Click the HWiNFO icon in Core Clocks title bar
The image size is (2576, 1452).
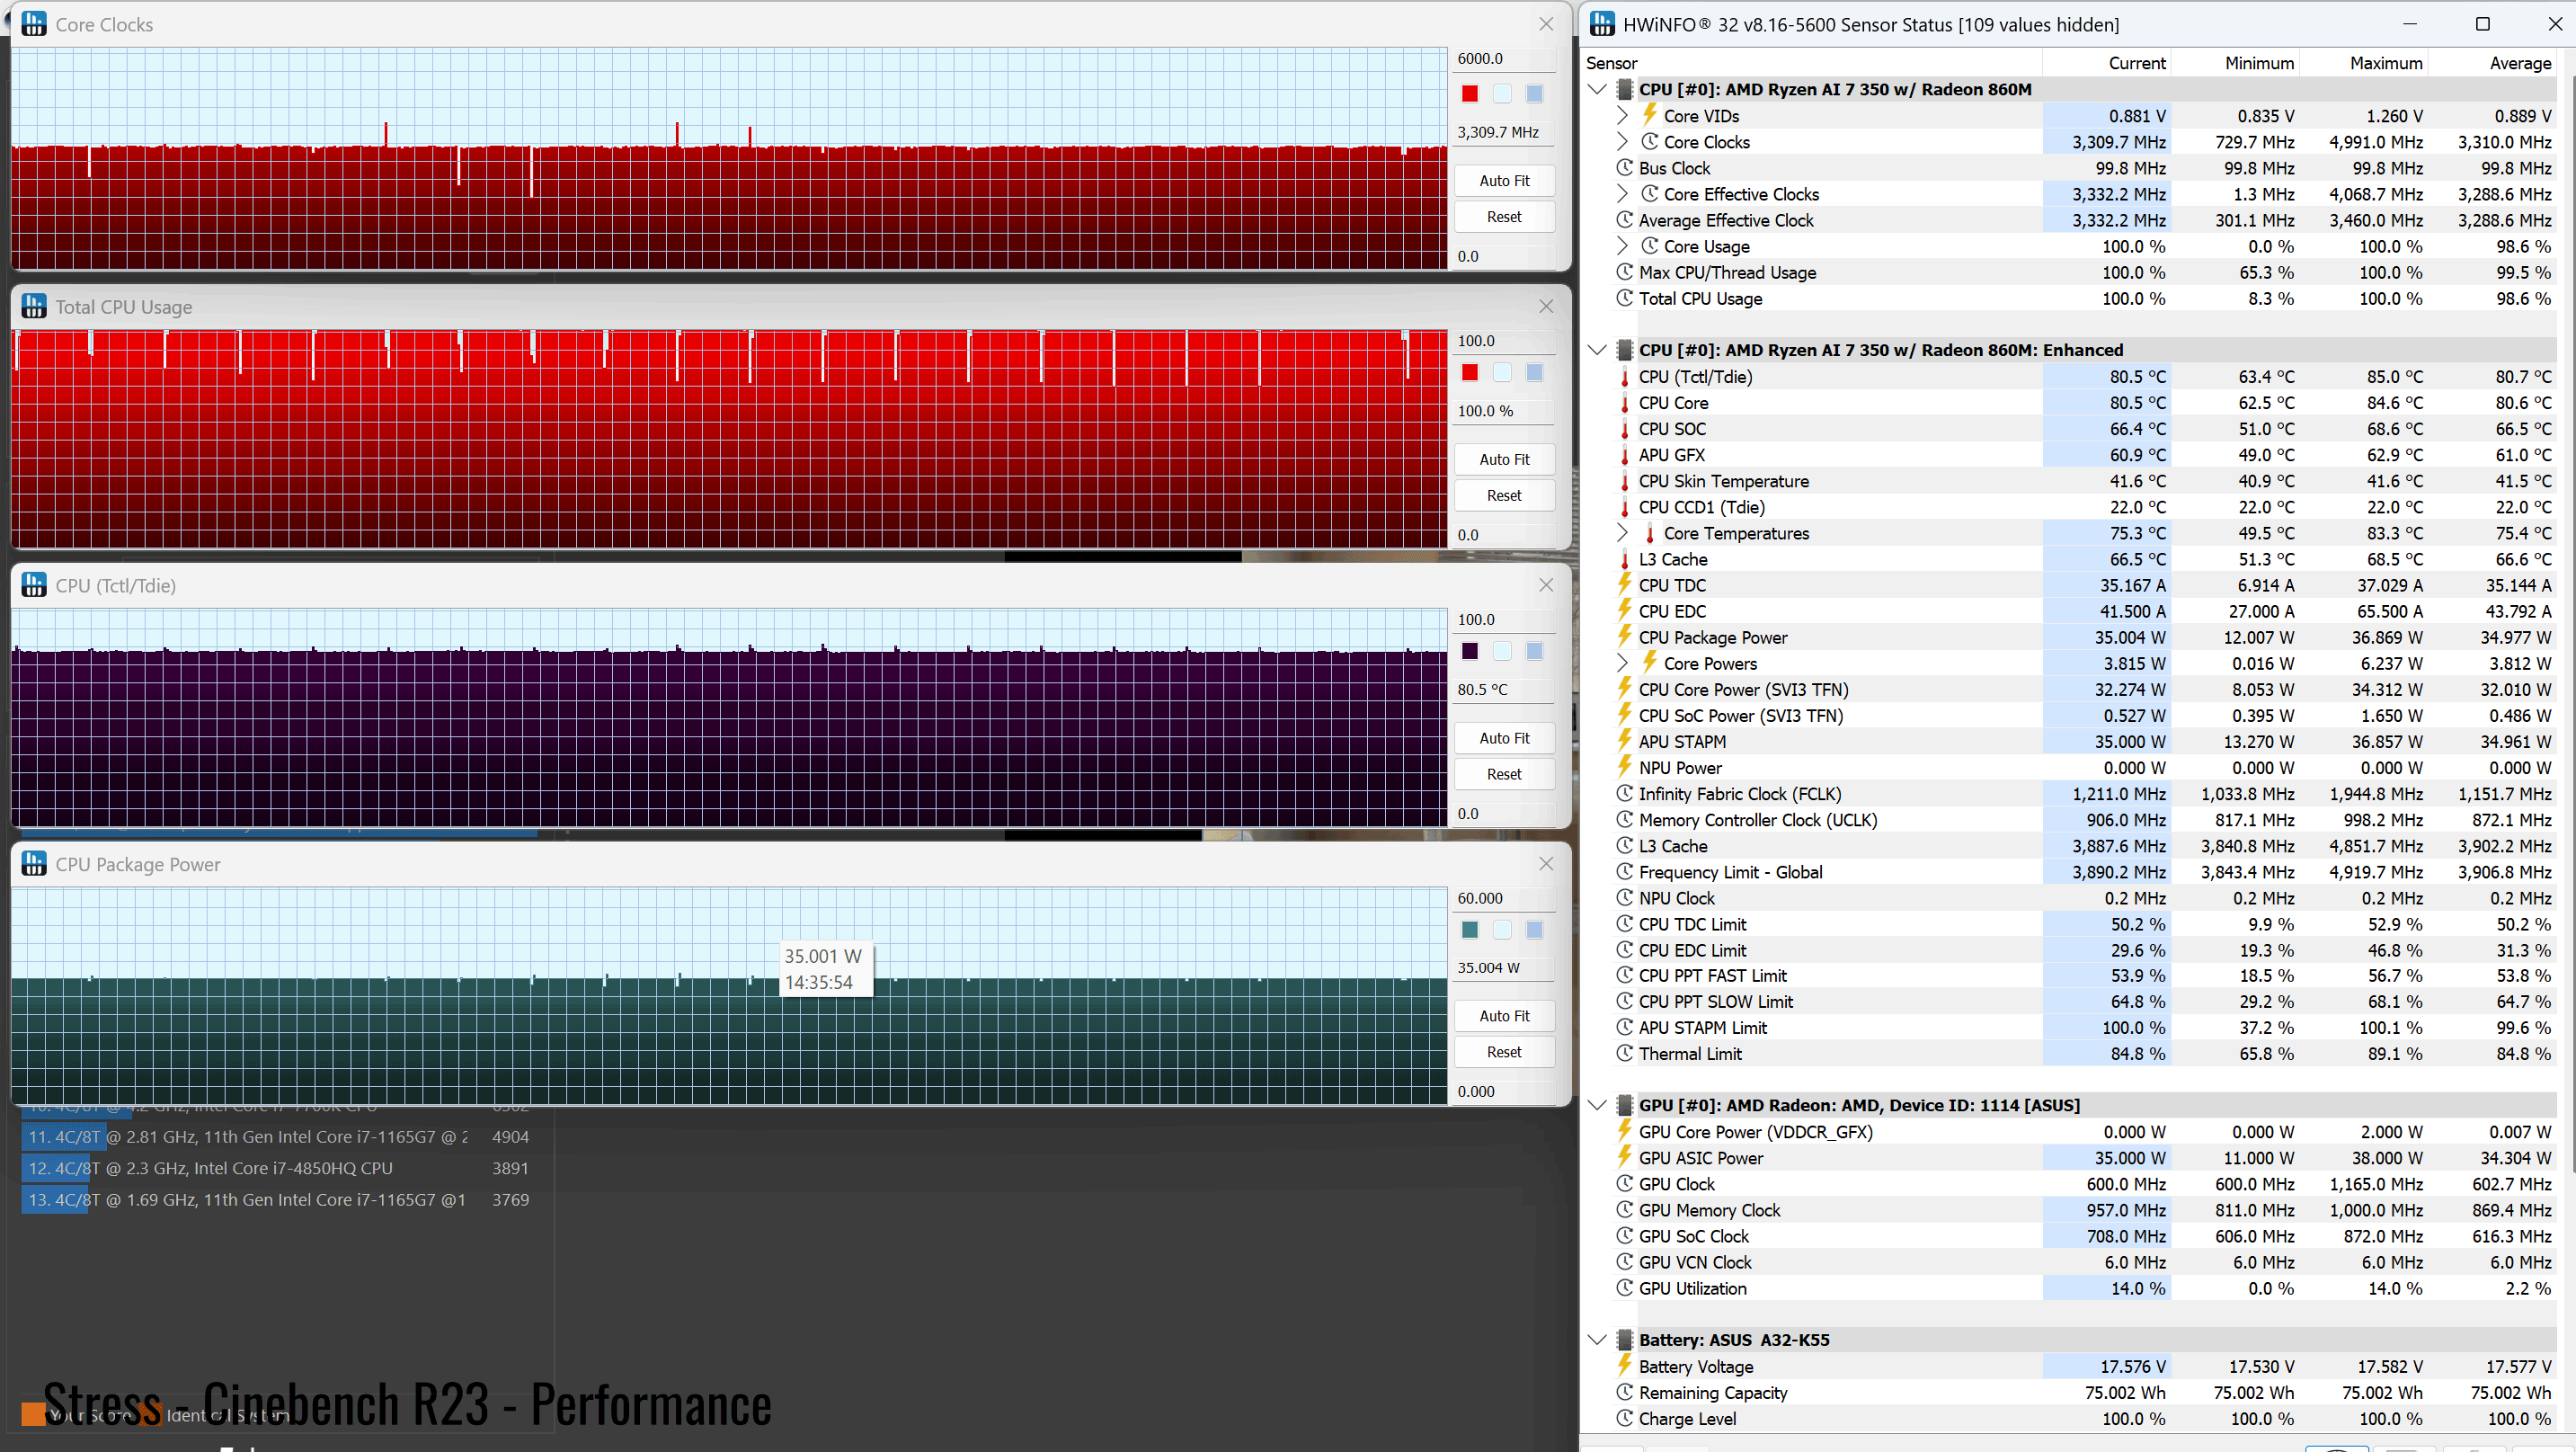pyautogui.click(x=34, y=24)
